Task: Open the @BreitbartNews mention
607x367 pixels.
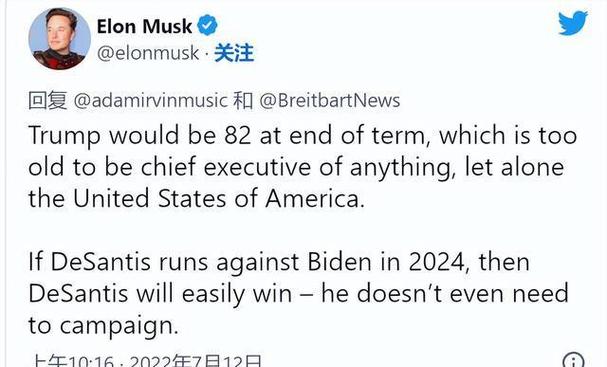Action: click(x=329, y=100)
